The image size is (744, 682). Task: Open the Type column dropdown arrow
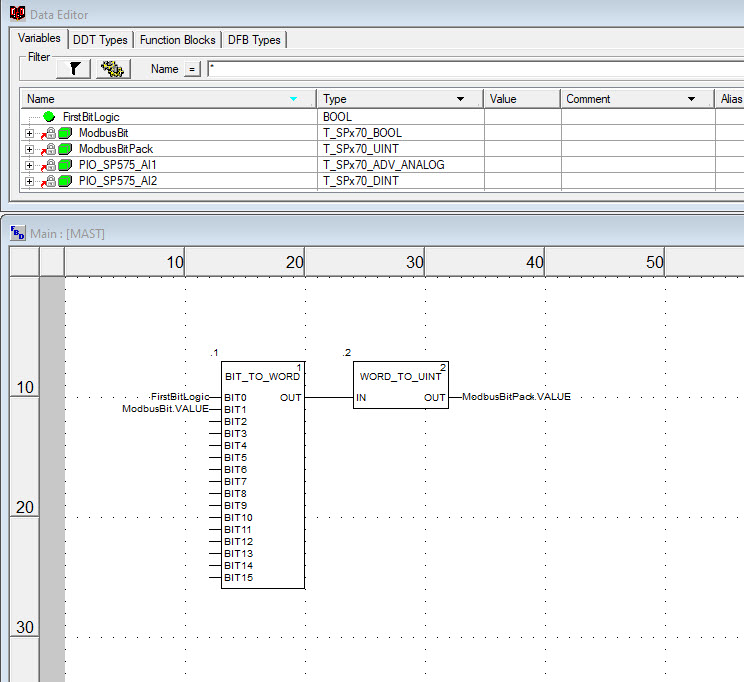tap(460, 99)
